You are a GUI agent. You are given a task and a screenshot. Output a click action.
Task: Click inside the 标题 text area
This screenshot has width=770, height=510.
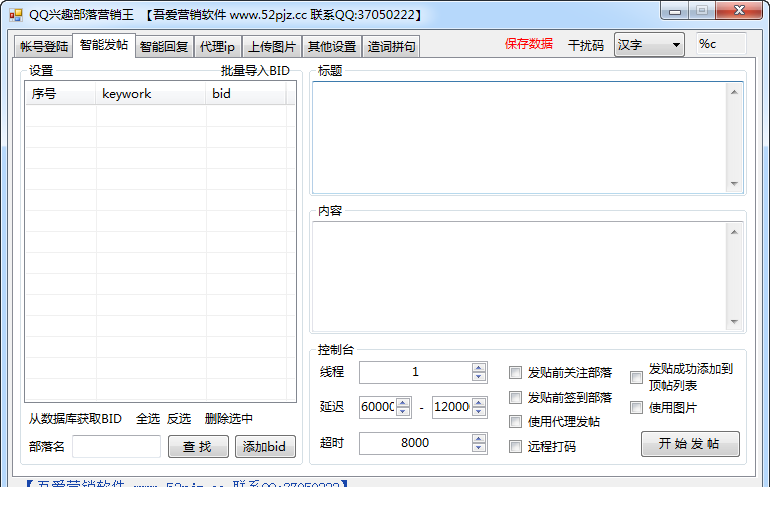pyautogui.click(x=519, y=138)
